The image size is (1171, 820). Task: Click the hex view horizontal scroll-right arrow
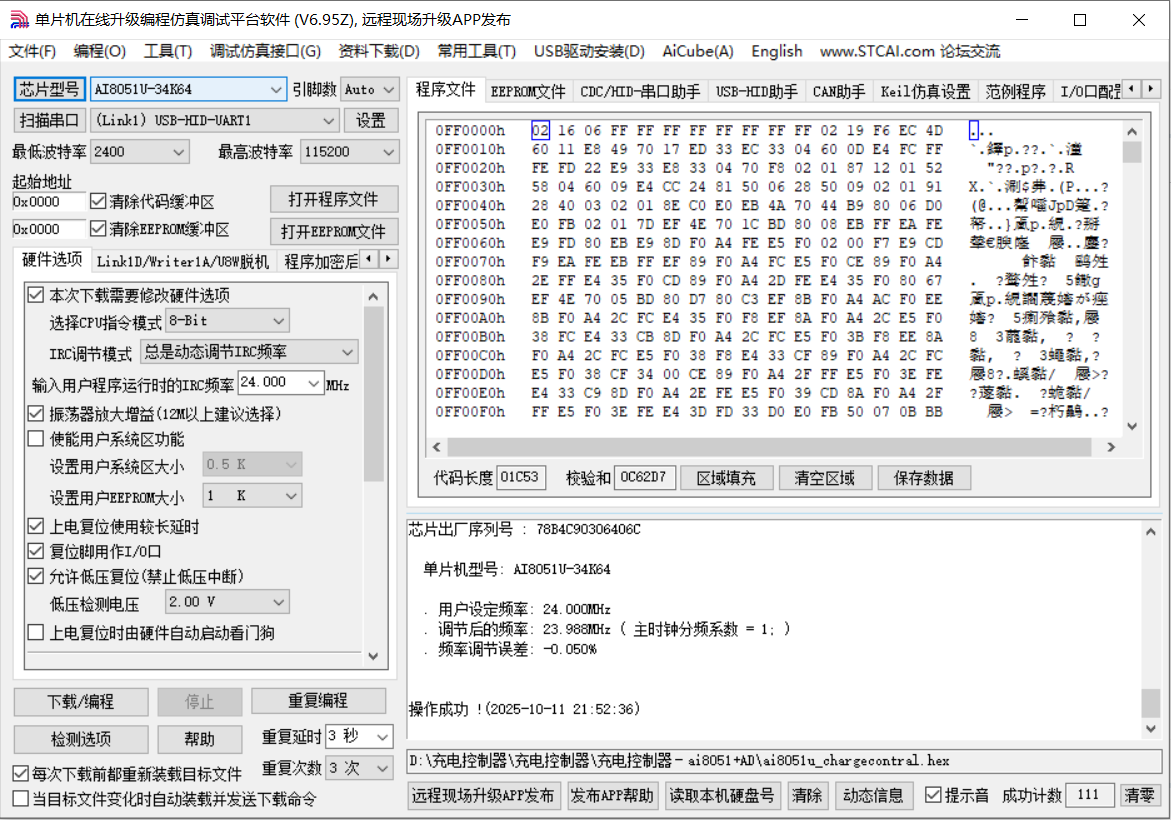tap(1114, 447)
